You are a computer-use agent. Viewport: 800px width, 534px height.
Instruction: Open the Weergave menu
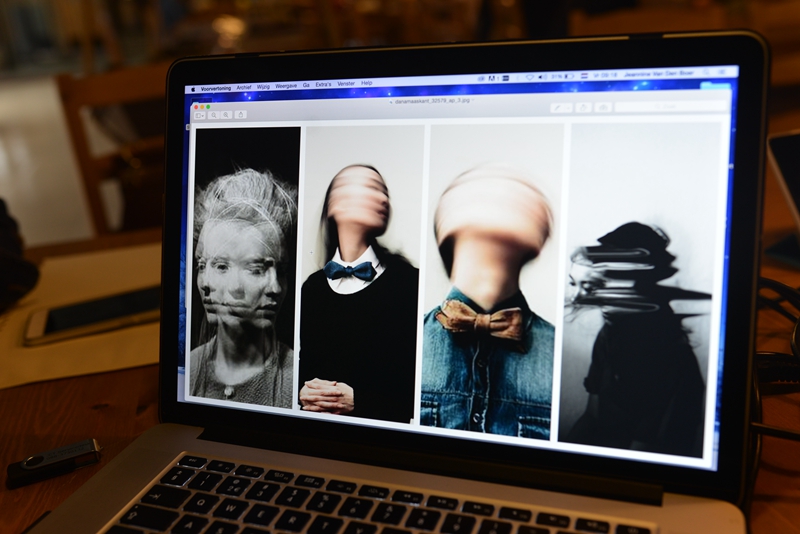[286, 87]
